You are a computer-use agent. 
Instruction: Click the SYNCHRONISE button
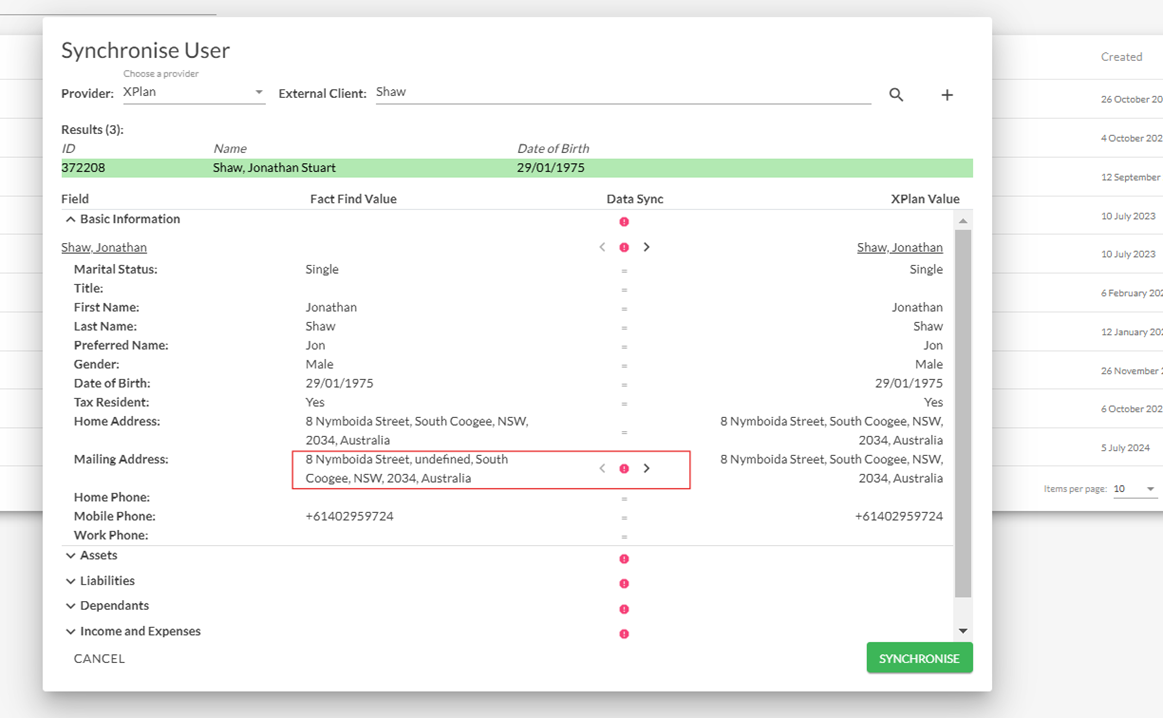pyautogui.click(x=919, y=658)
